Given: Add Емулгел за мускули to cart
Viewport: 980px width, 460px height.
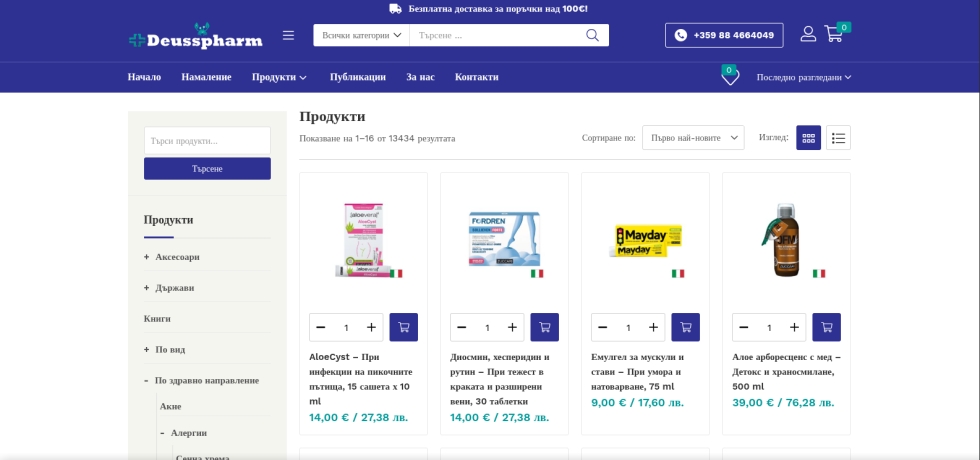Looking at the screenshot, I should [686, 327].
